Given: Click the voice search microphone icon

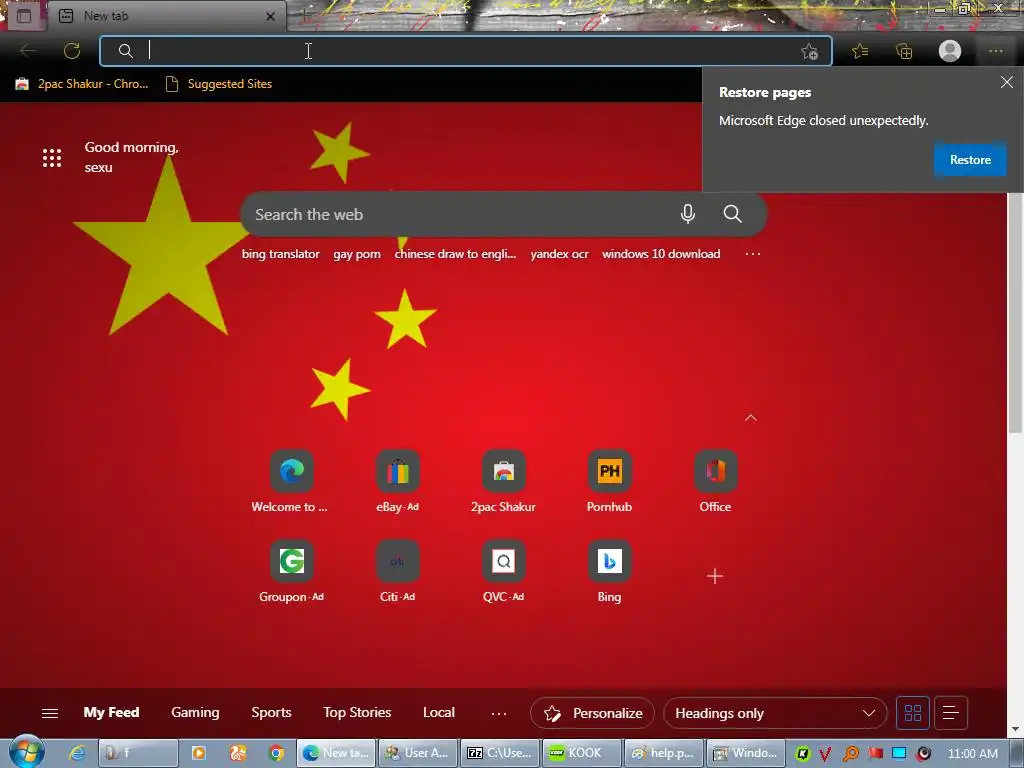Looking at the screenshot, I should pyautogui.click(x=688, y=214).
